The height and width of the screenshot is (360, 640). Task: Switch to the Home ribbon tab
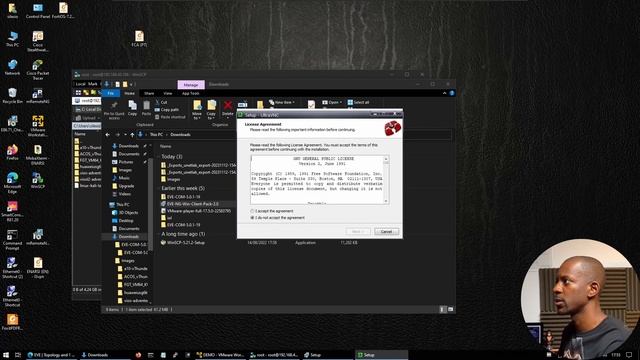pyautogui.click(x=129, y=93)
